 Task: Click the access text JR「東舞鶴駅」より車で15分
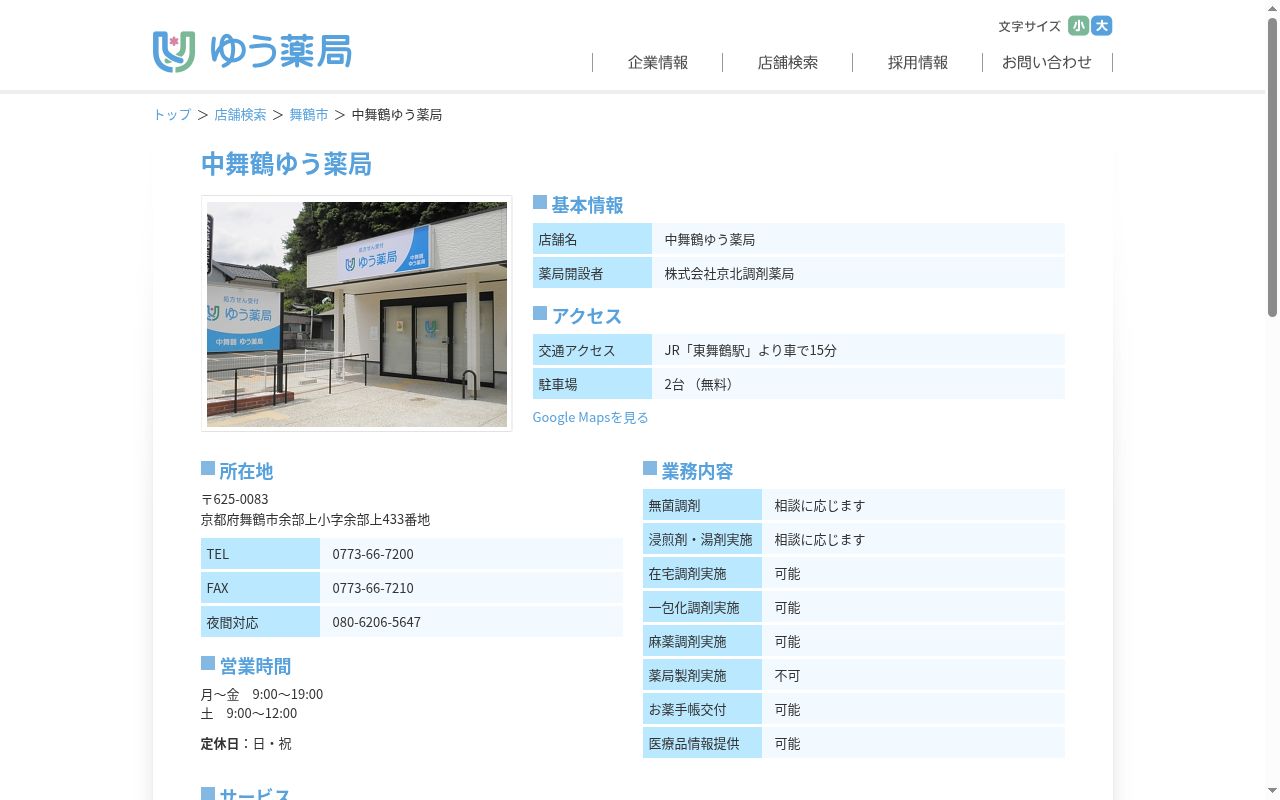pos(751,350)
